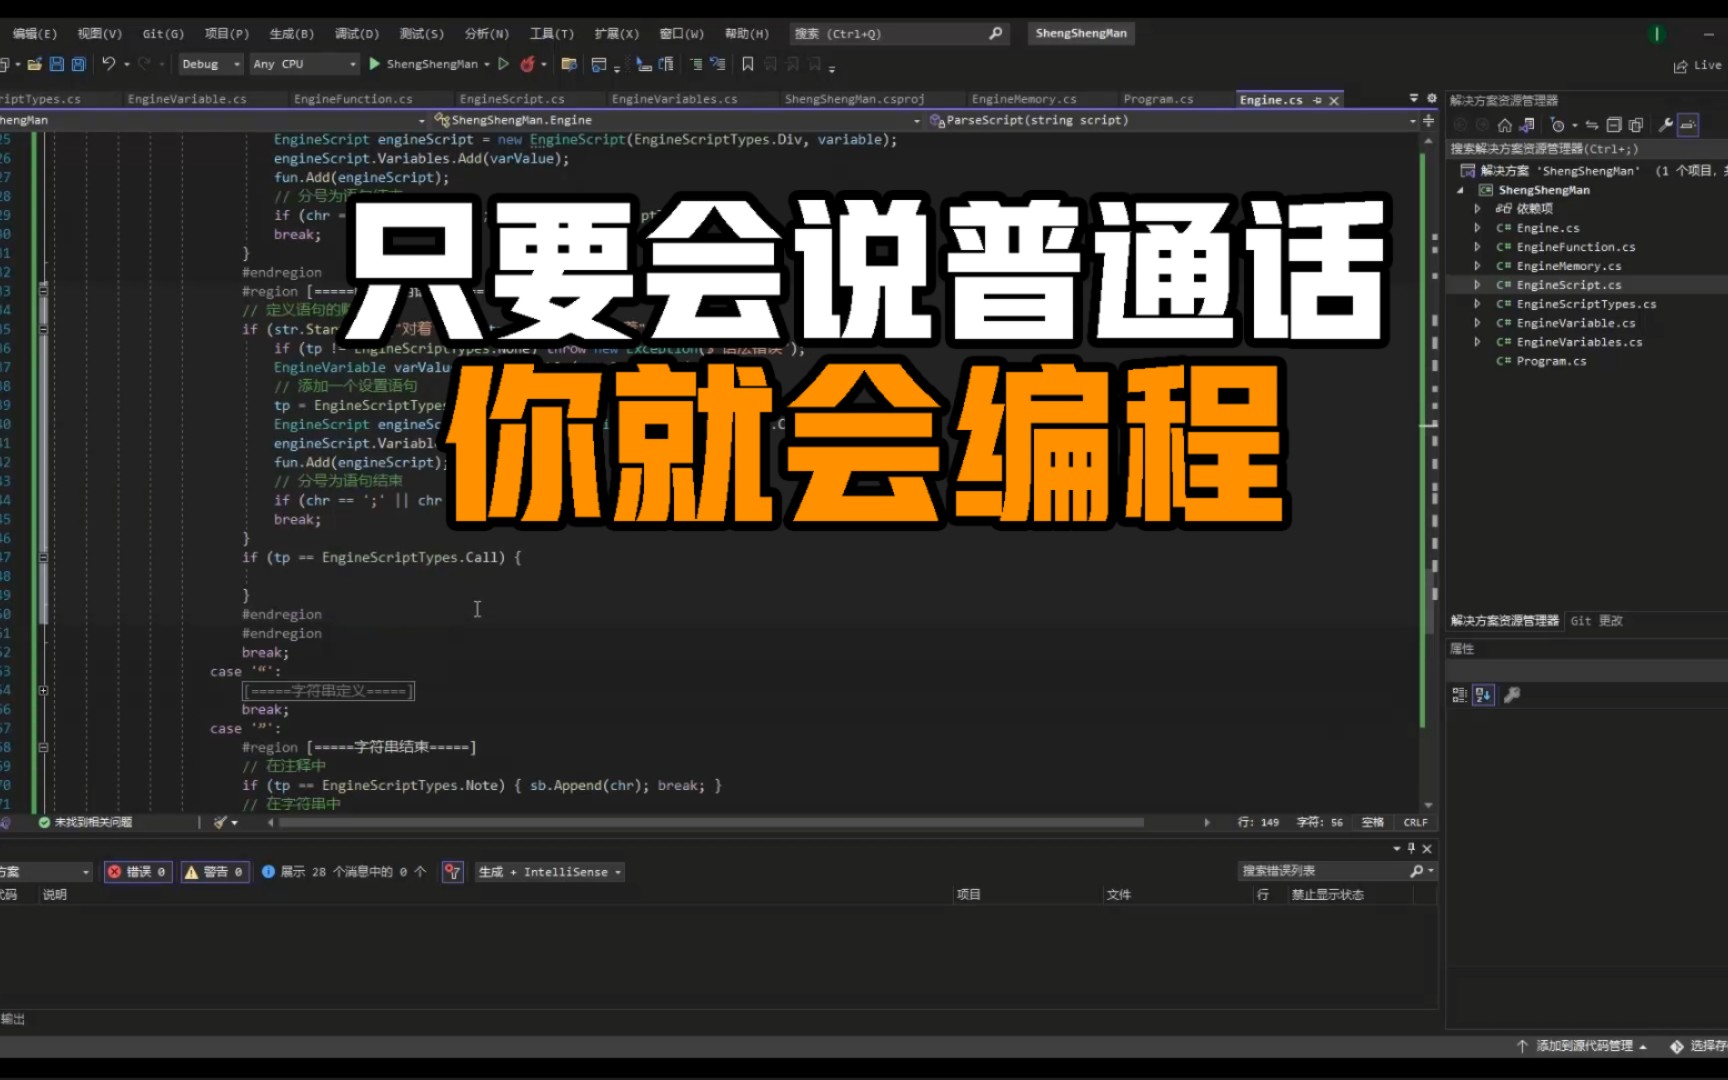Open the Any CPU platform dropdown

pos(304,64)
